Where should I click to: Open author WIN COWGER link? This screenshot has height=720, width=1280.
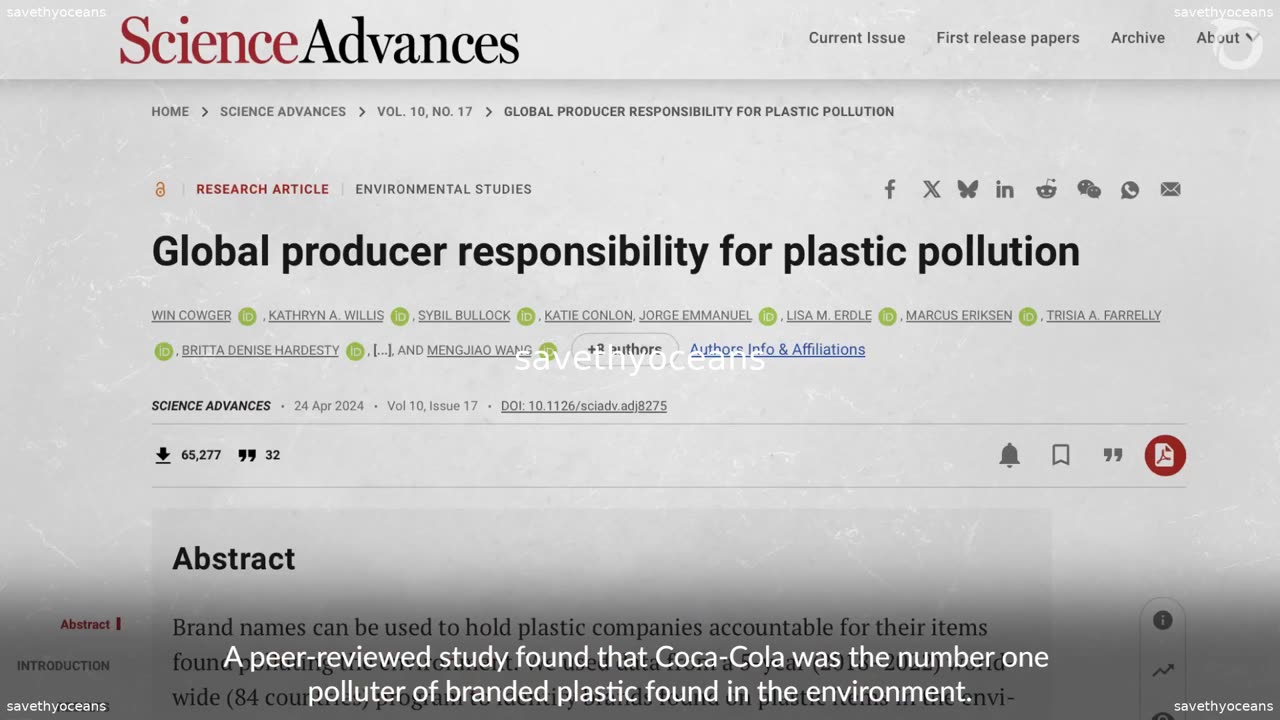(x=191, y=316)
